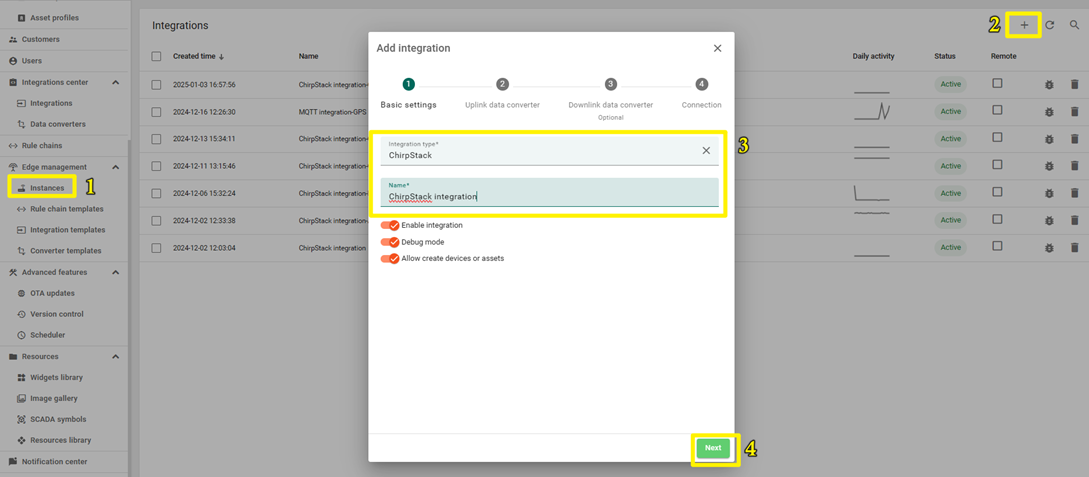This screenshot has width=1089, height=477.
Task: Open Converter templates
Action: point(64,251)
